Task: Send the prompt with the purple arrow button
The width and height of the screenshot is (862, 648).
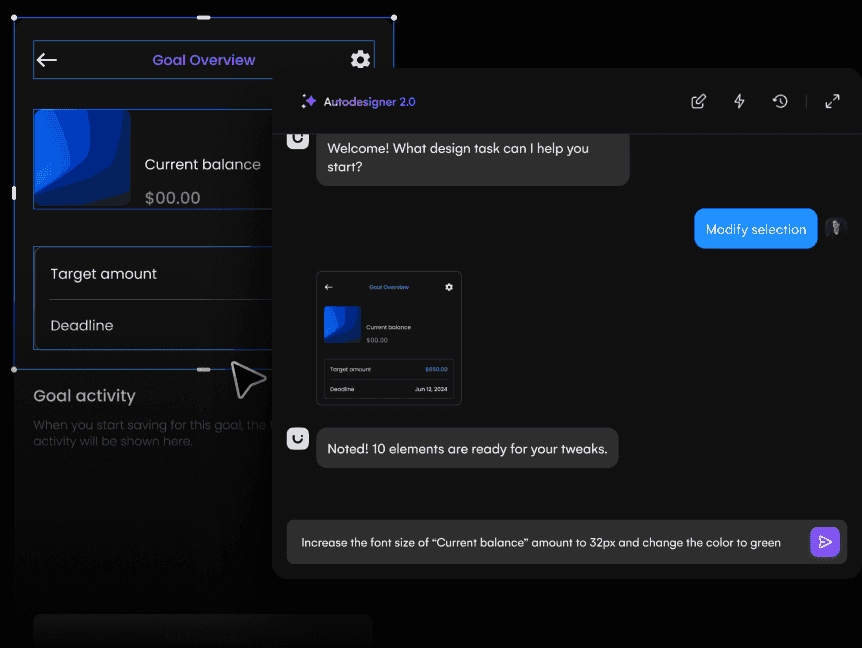Action: (x=824, y=542)
